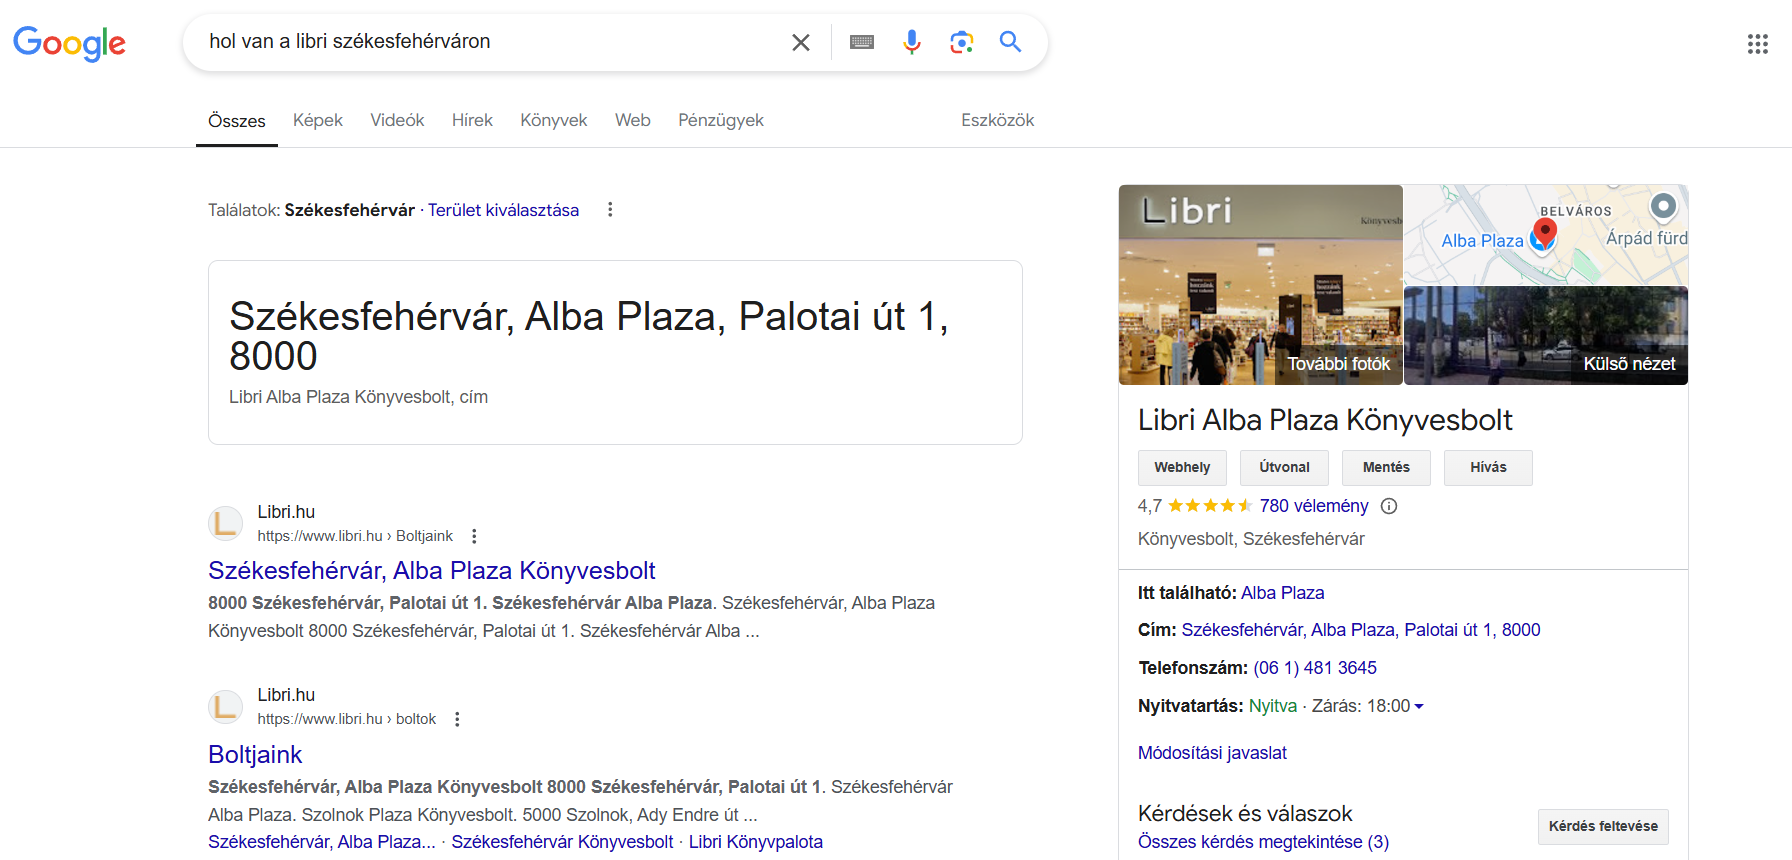Click the Kérdések és válaszok heading

(1245, 814)
